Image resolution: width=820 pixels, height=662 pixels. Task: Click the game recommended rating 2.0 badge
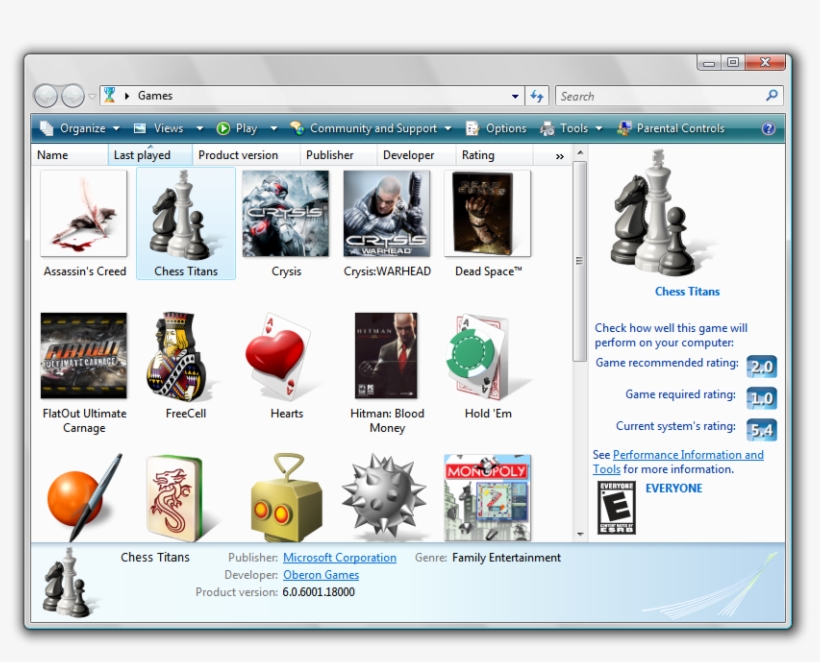[761, 367]
